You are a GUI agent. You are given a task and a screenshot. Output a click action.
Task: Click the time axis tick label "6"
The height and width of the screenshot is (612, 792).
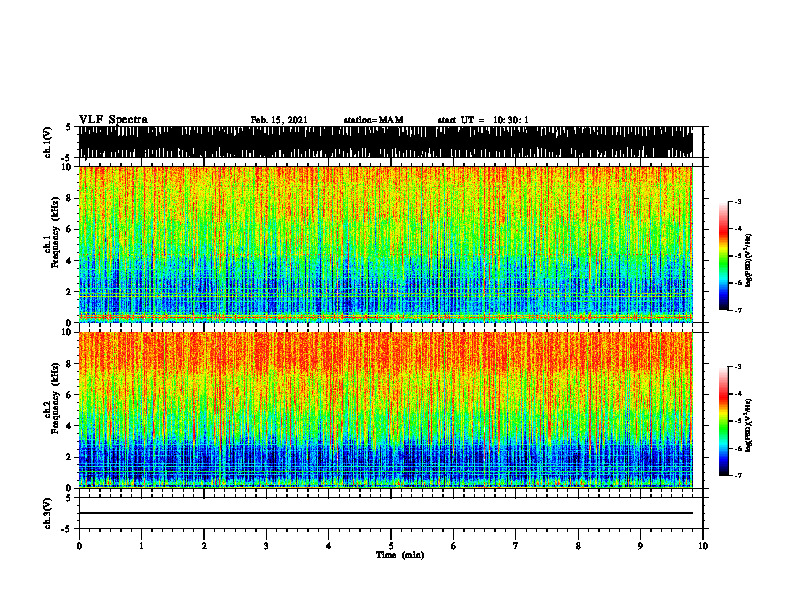pos(454,546)
